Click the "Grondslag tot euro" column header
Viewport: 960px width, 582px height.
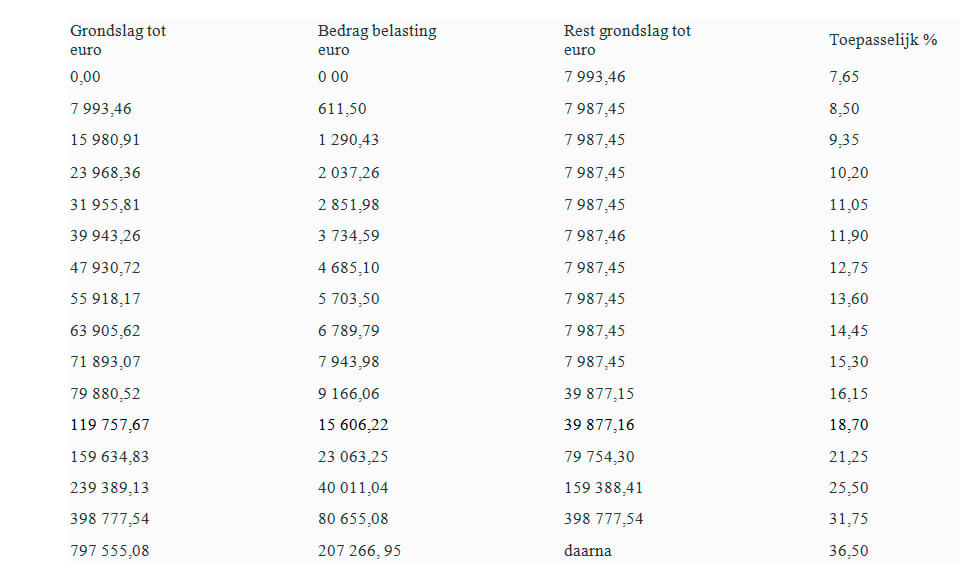118,40
